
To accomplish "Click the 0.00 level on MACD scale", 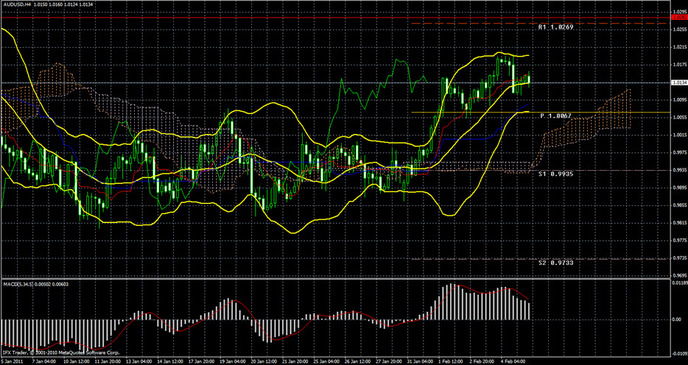I will pos(677,319).
